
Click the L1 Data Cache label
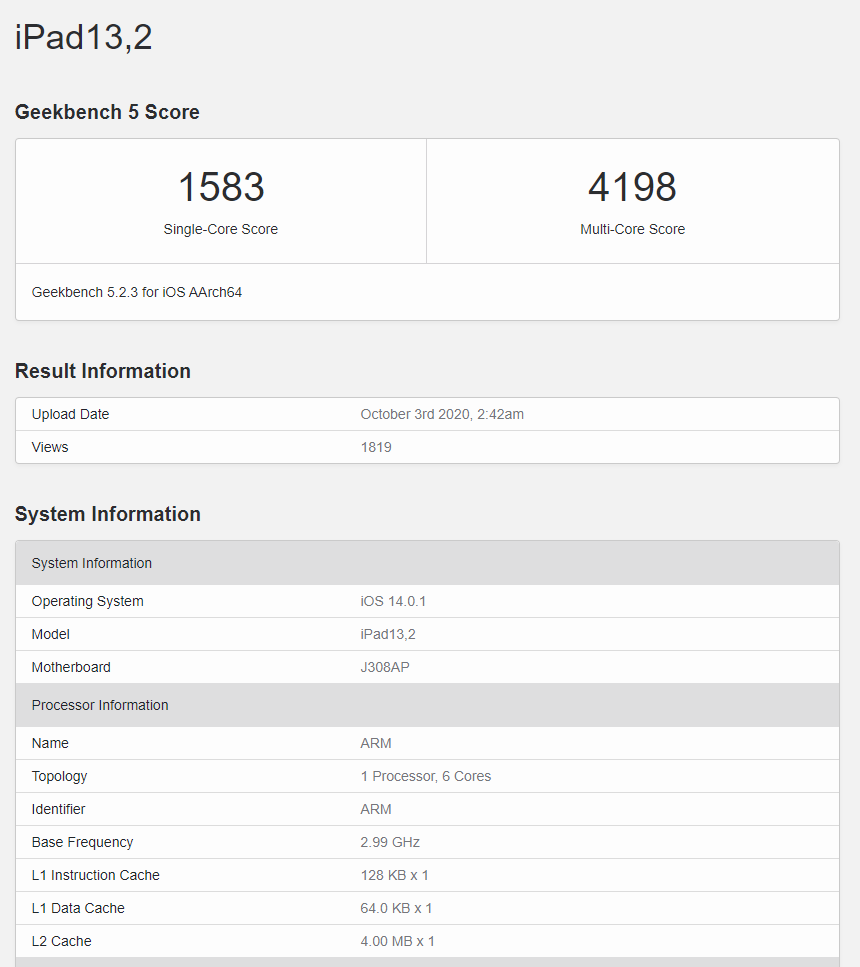point(78,908)
